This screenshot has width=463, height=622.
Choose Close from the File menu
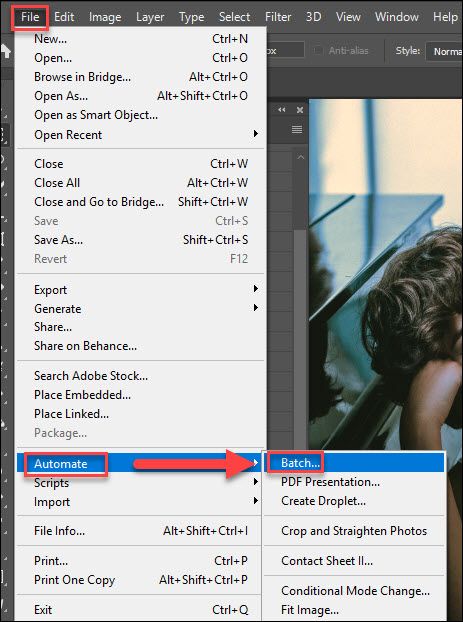[x=140, y=164]
